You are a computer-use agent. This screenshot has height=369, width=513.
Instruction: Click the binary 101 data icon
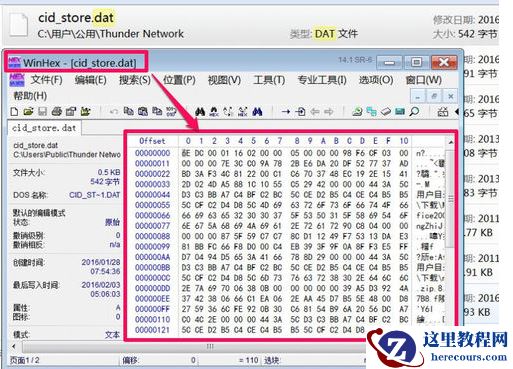click(x=171, y=111)
